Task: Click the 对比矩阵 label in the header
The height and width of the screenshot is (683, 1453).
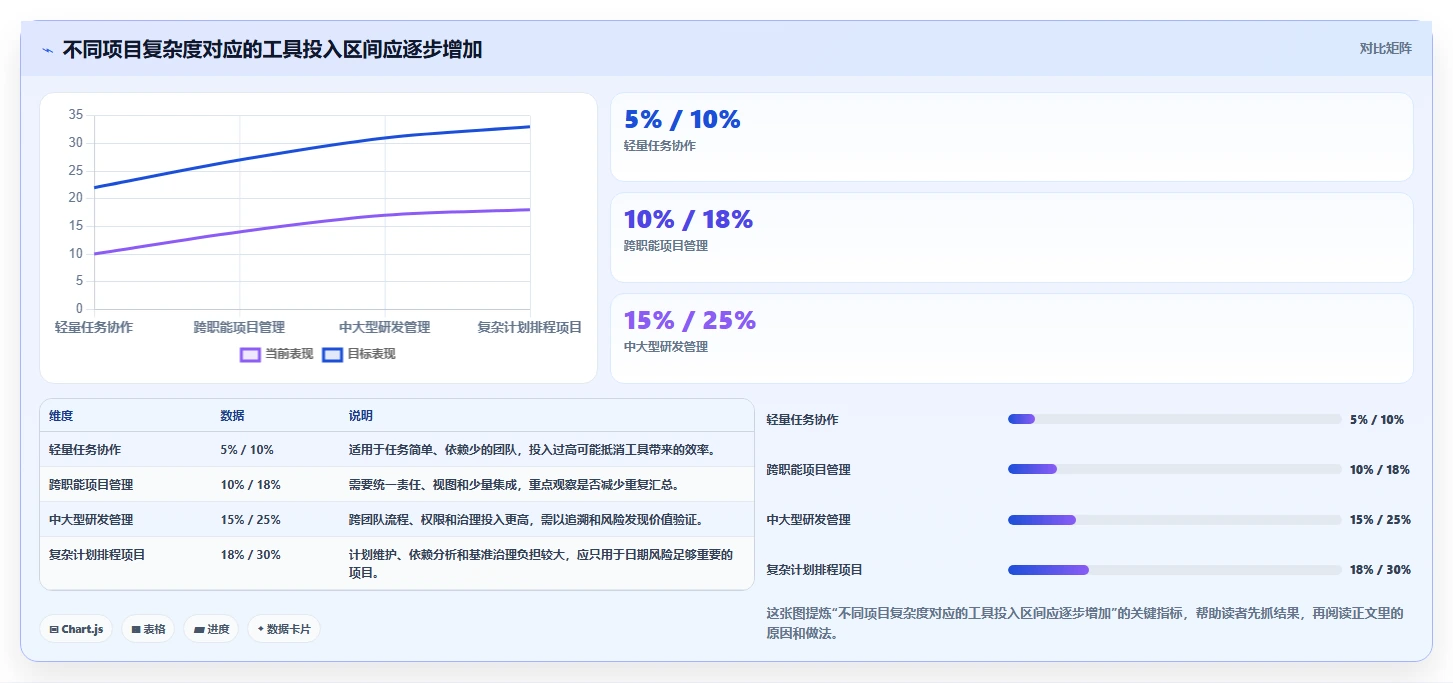Action: (x=1385, y=48)
